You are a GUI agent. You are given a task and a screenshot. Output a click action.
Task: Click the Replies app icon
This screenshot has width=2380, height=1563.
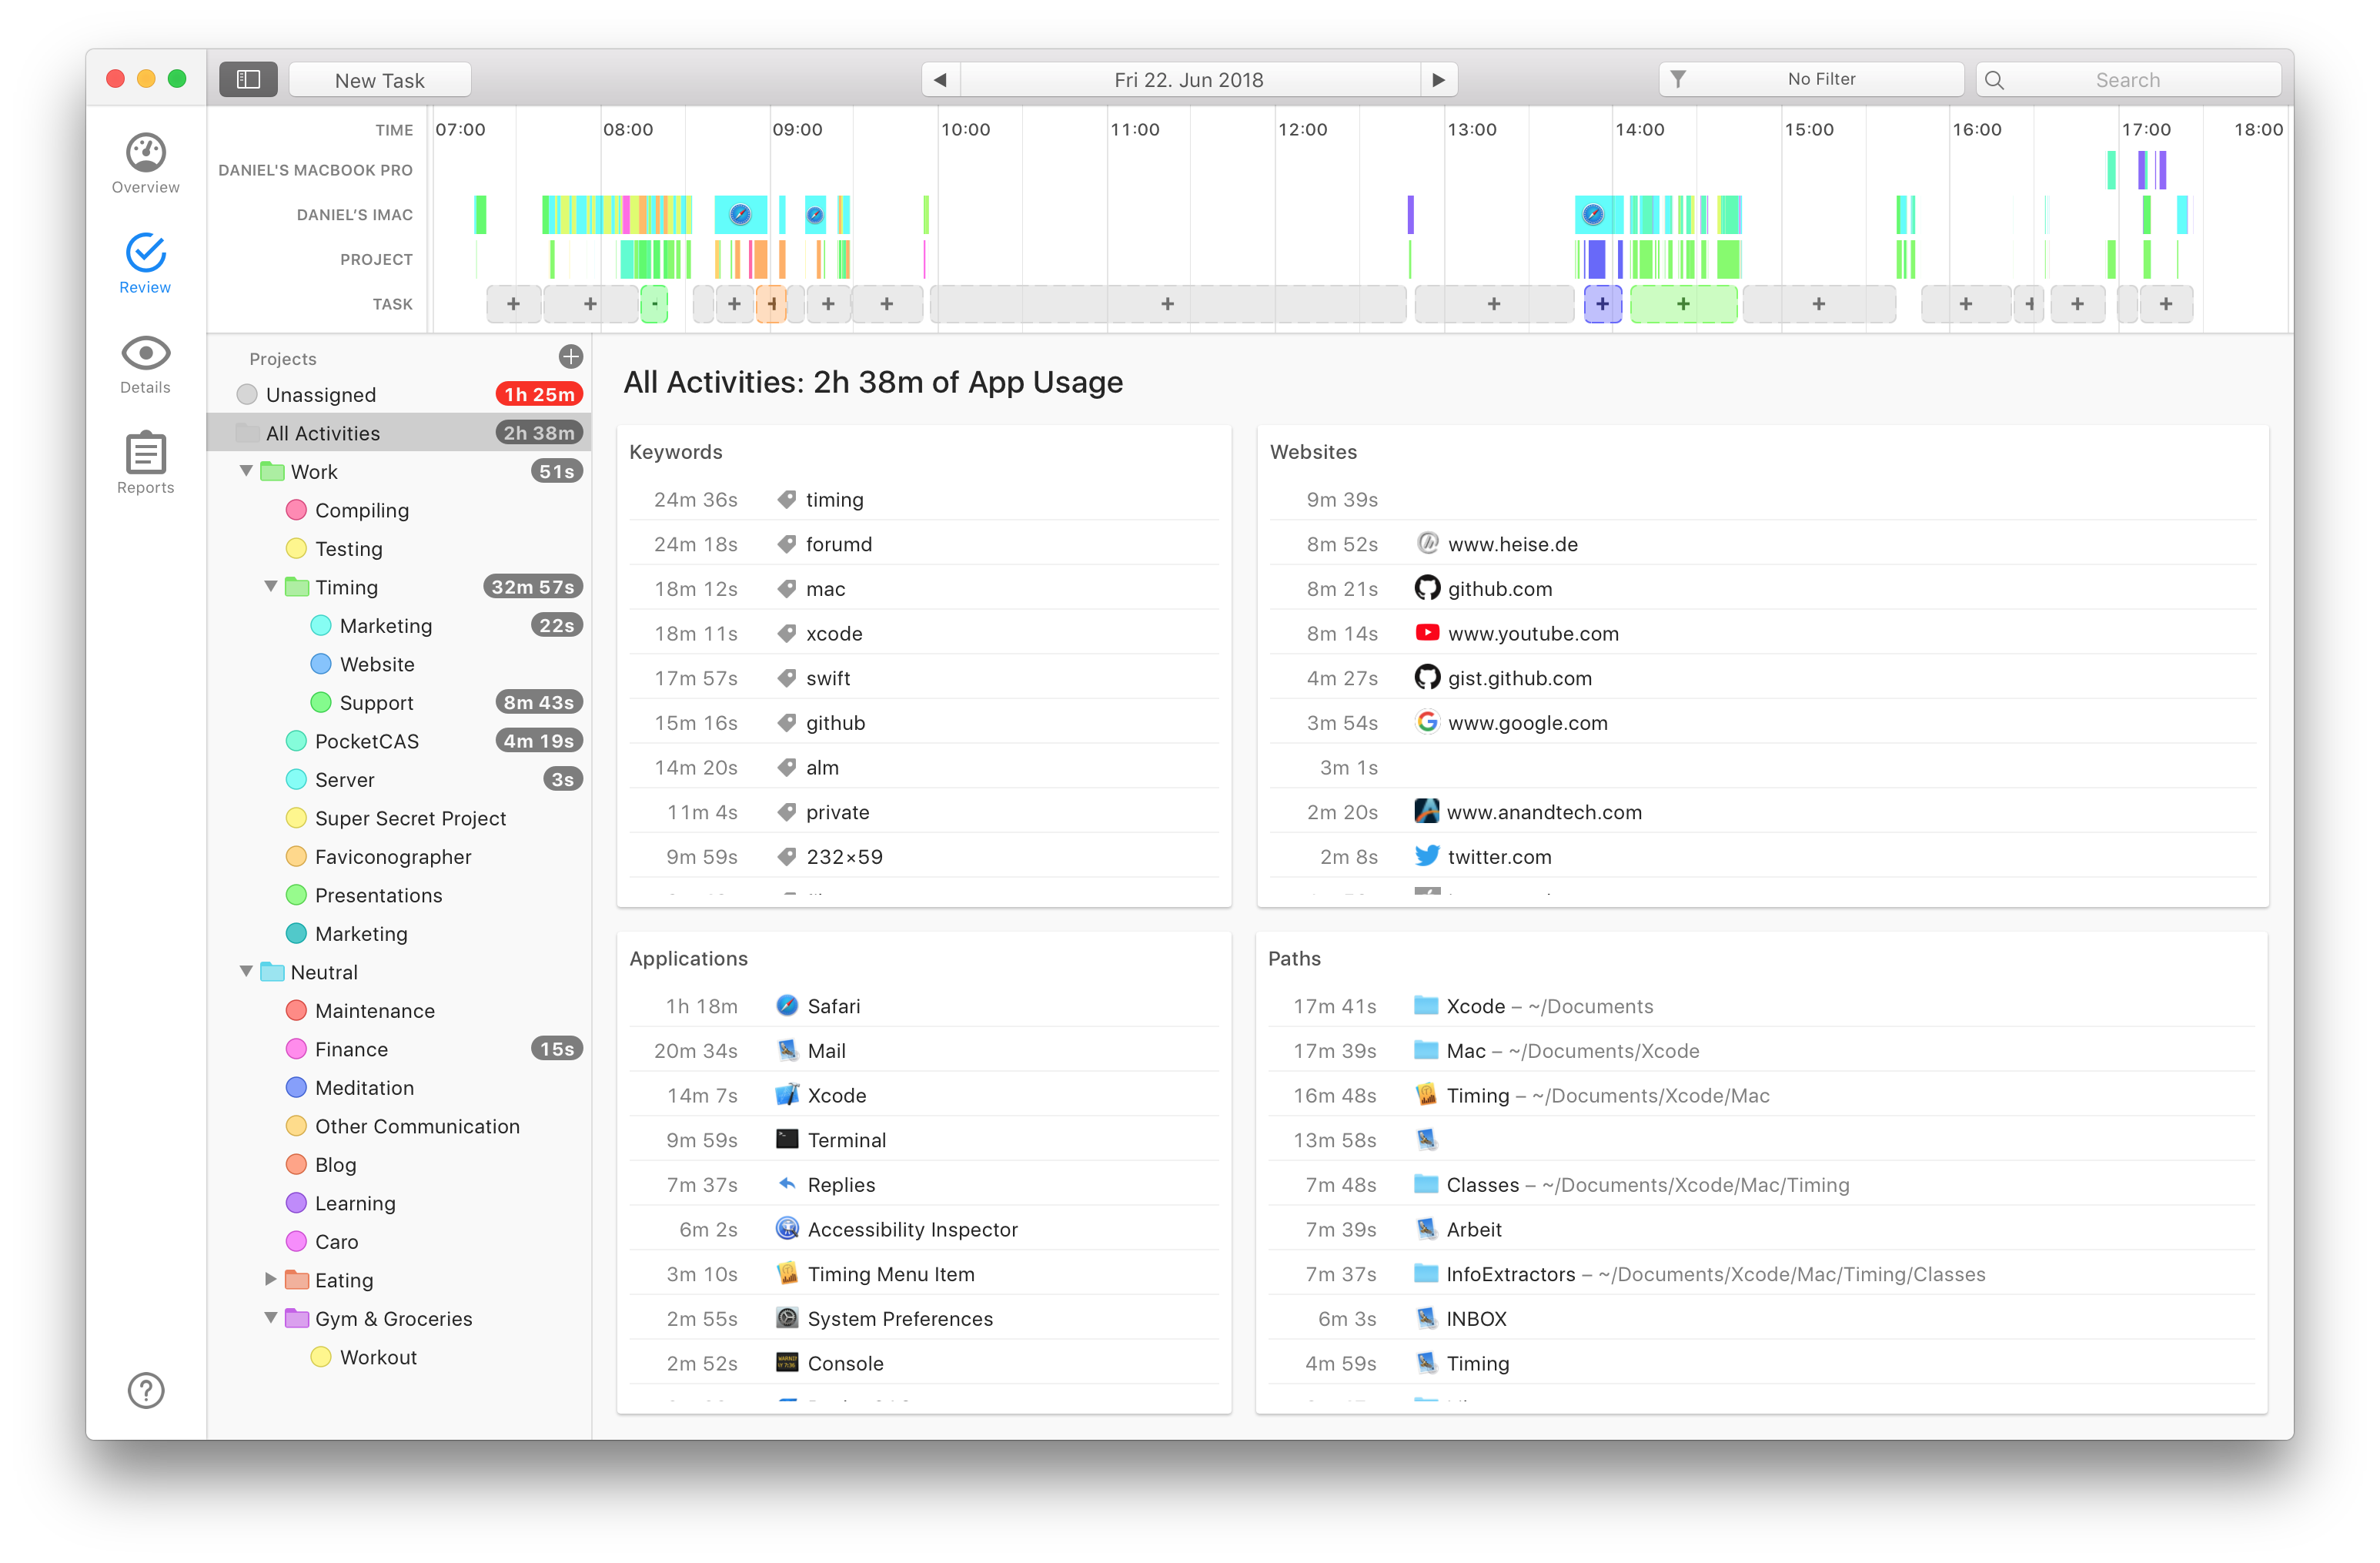click(x=787, y=1184)
